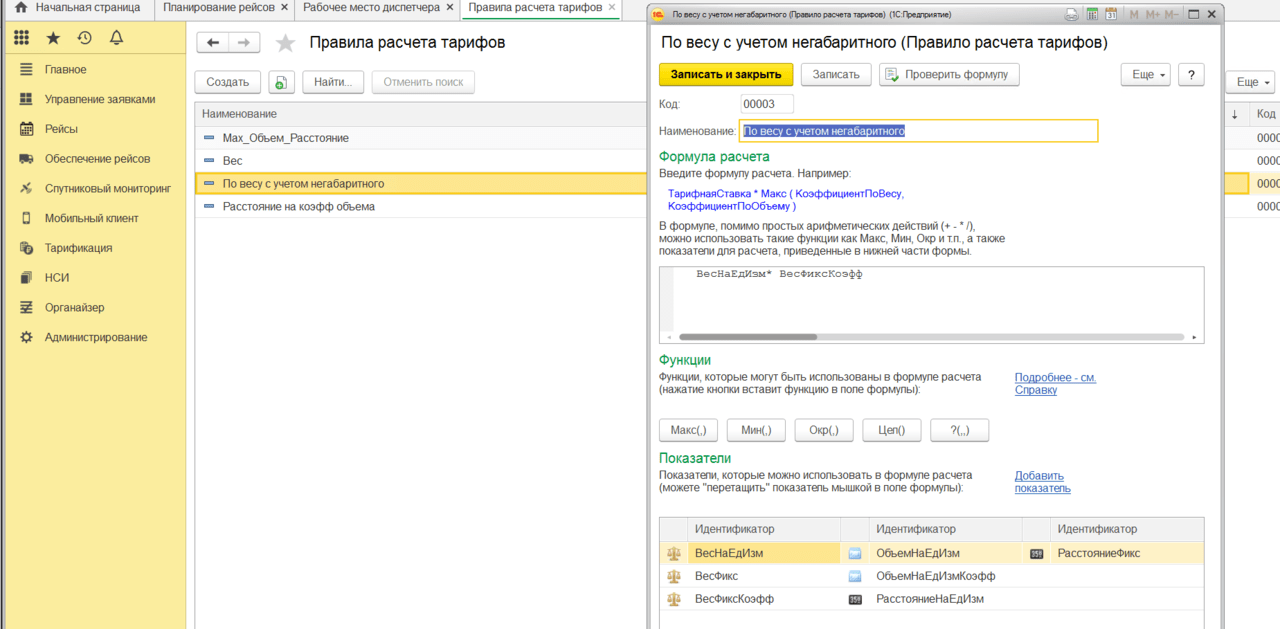Open the Еще dropdown of the list form

coord(1253,82)
